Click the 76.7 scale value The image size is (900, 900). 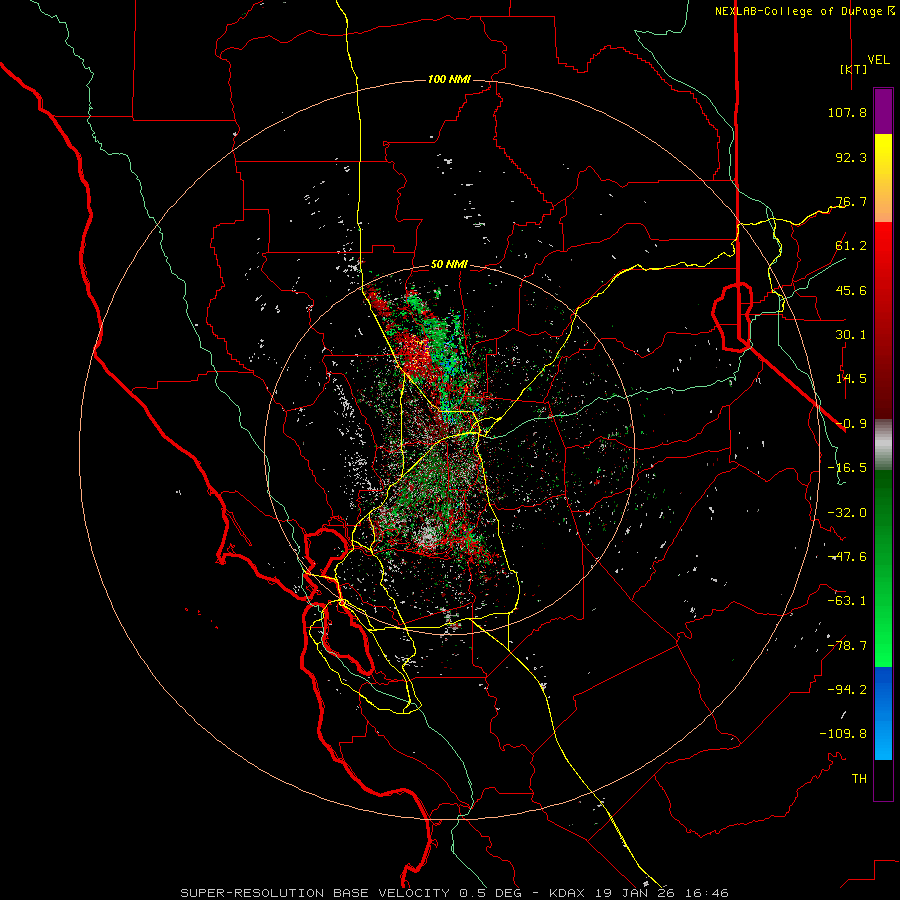[x=851, y=201]
